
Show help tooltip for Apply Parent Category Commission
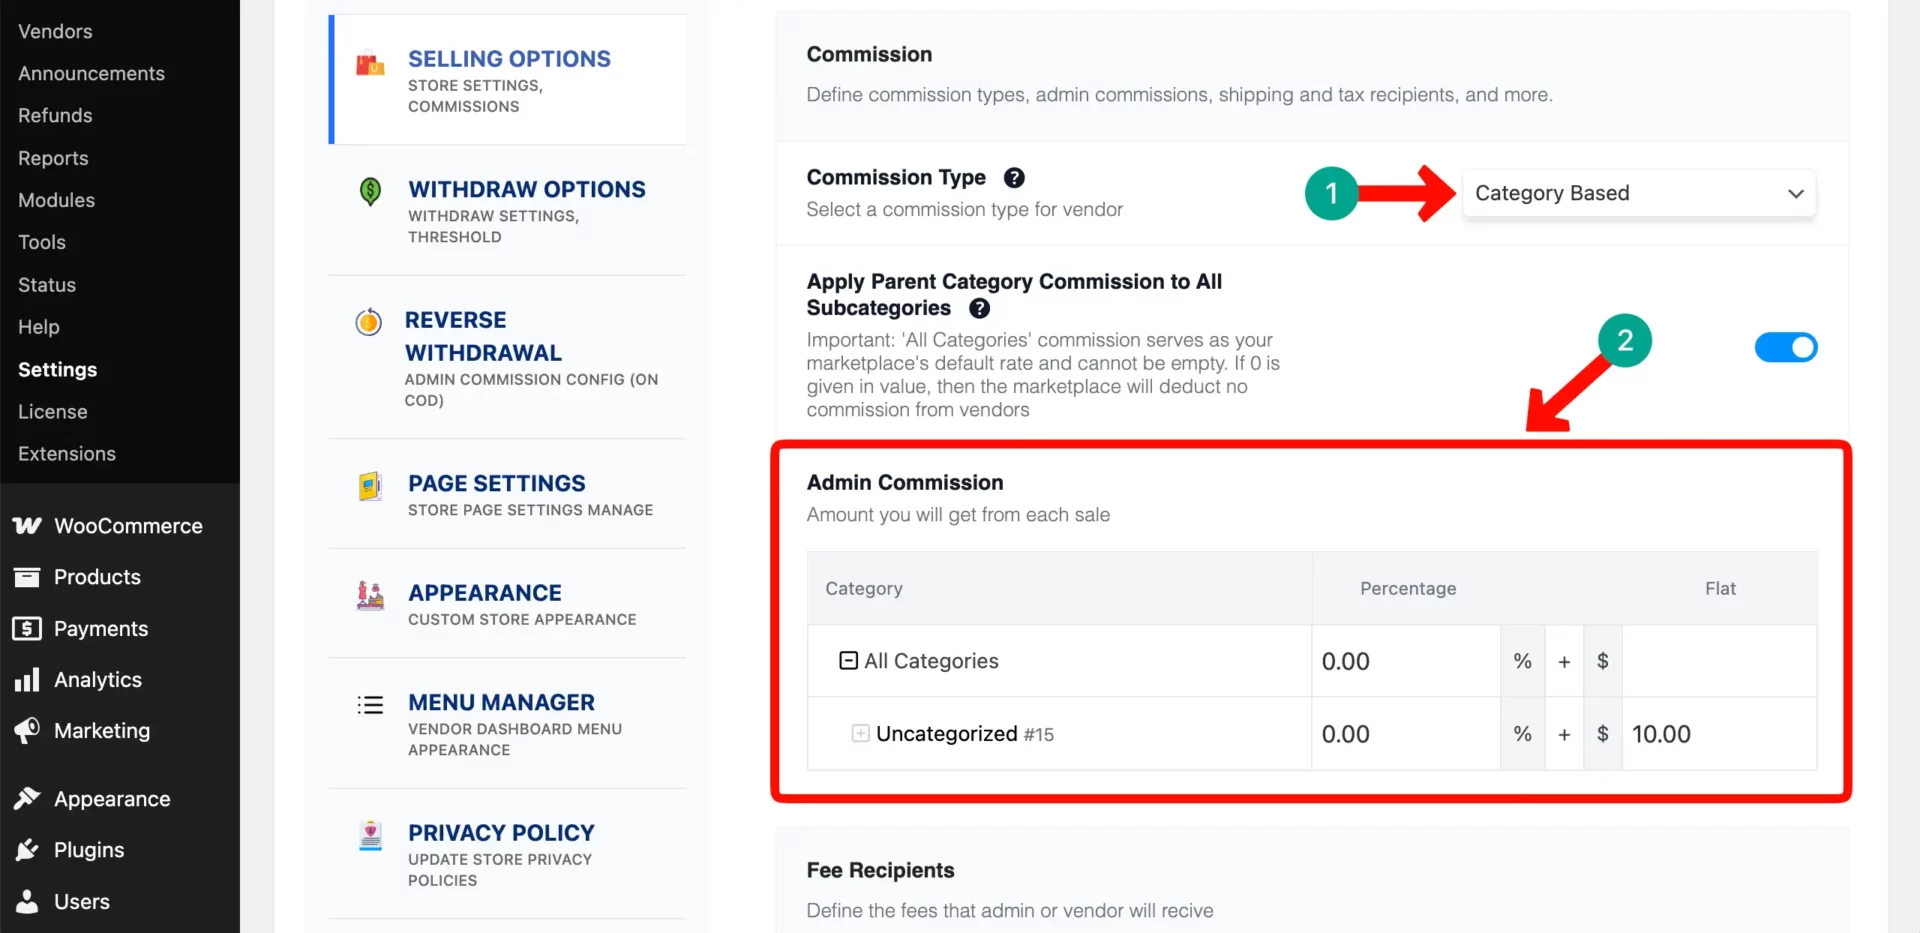pos(980,309)
